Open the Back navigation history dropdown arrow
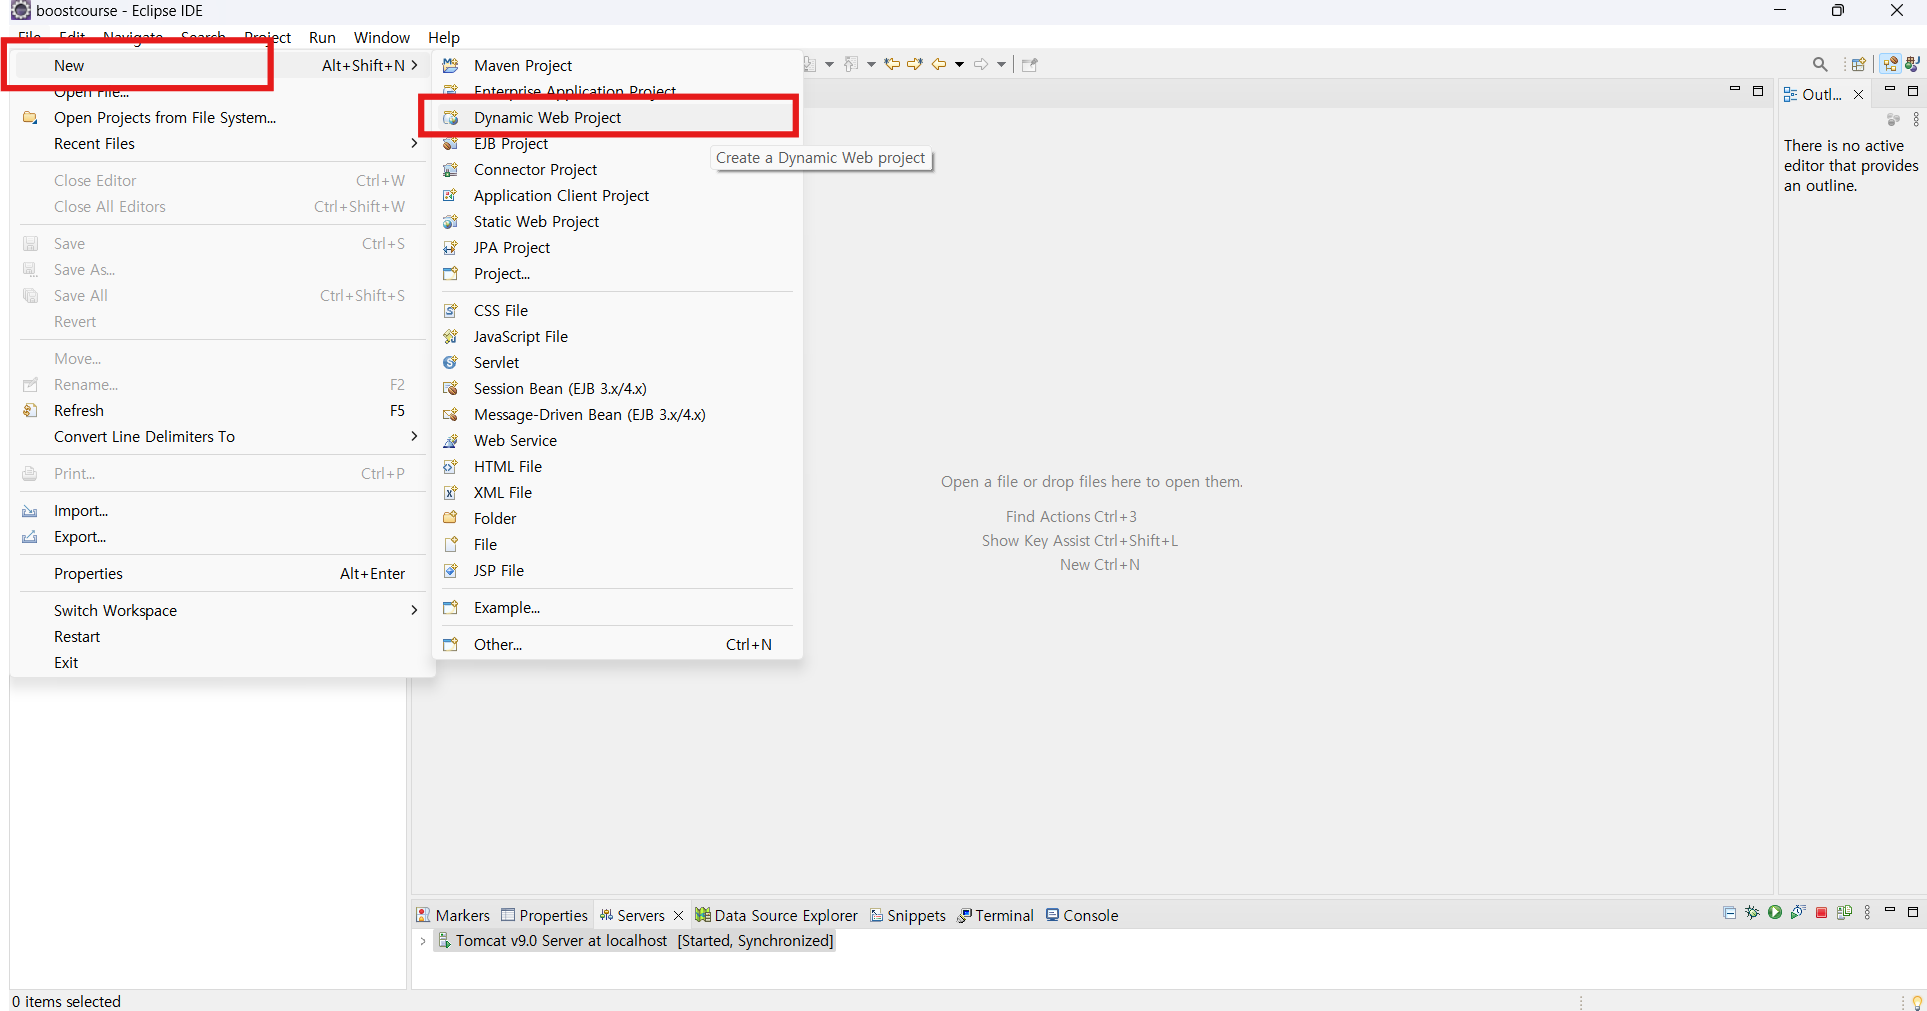This screenshot has height=1011, width=1927. tap(959, 64)
